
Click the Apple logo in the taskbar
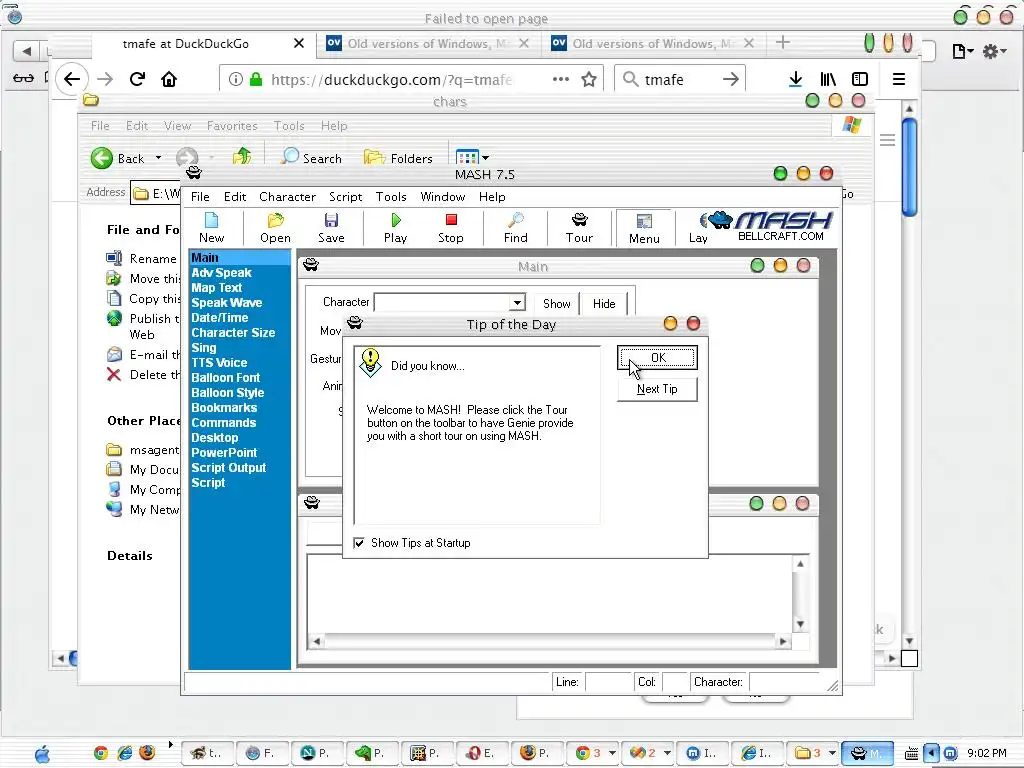coord(42,754)
